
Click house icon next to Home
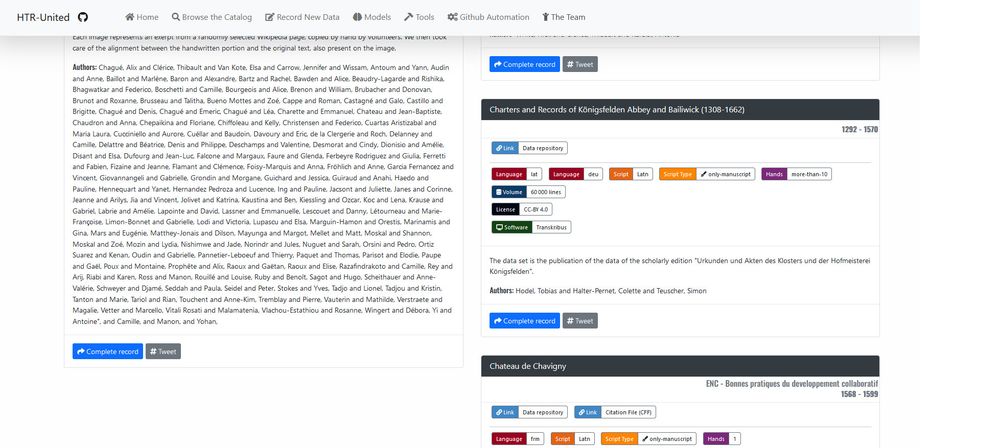(129, 17)
